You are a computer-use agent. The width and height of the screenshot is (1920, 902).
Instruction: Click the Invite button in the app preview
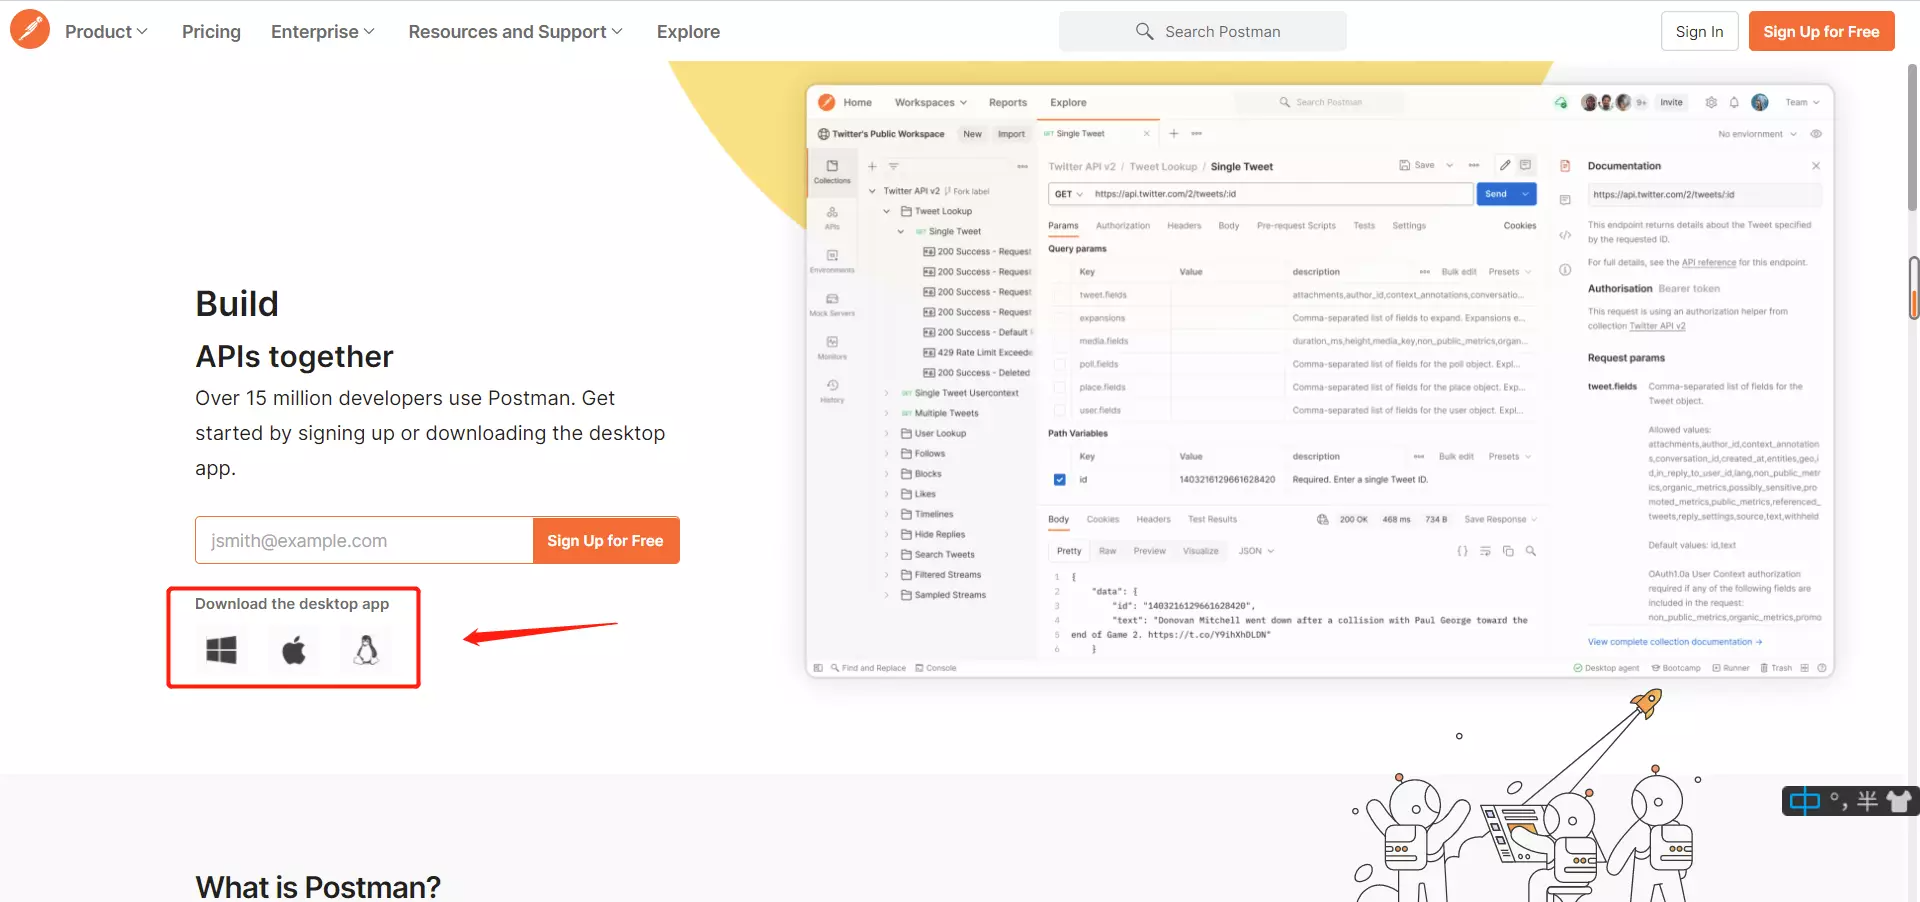pyautogui.click(x=1671, y=102)
